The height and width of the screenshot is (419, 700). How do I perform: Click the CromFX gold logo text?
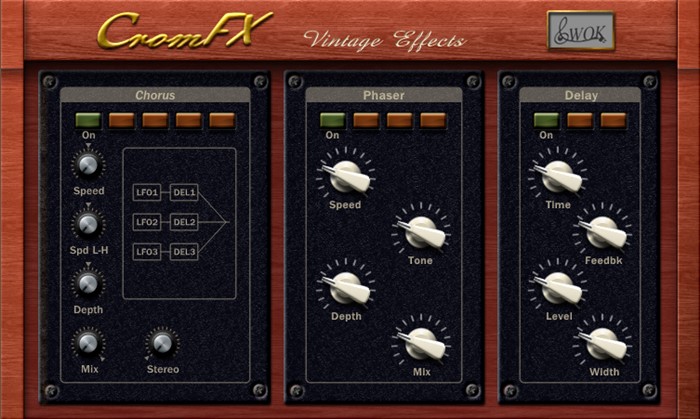[x=184, y=30]
